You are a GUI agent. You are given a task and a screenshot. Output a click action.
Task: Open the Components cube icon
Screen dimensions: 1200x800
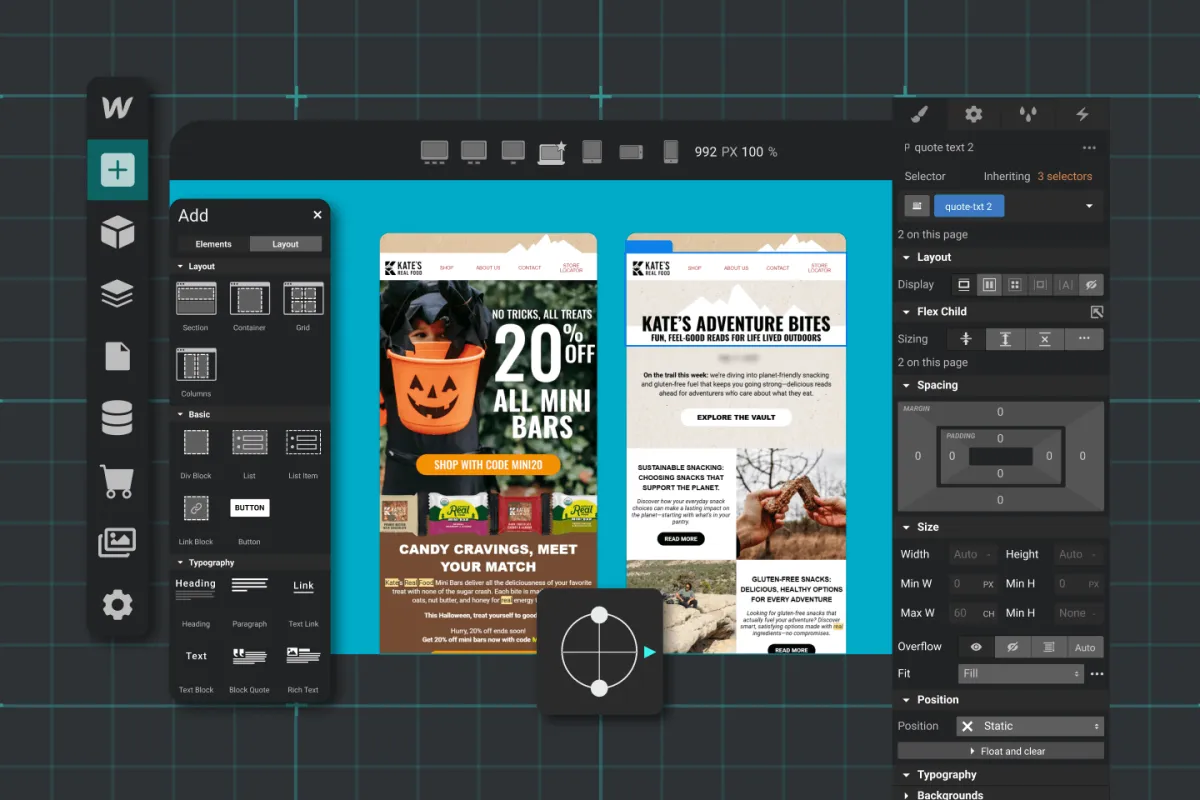tap(117, 232)
